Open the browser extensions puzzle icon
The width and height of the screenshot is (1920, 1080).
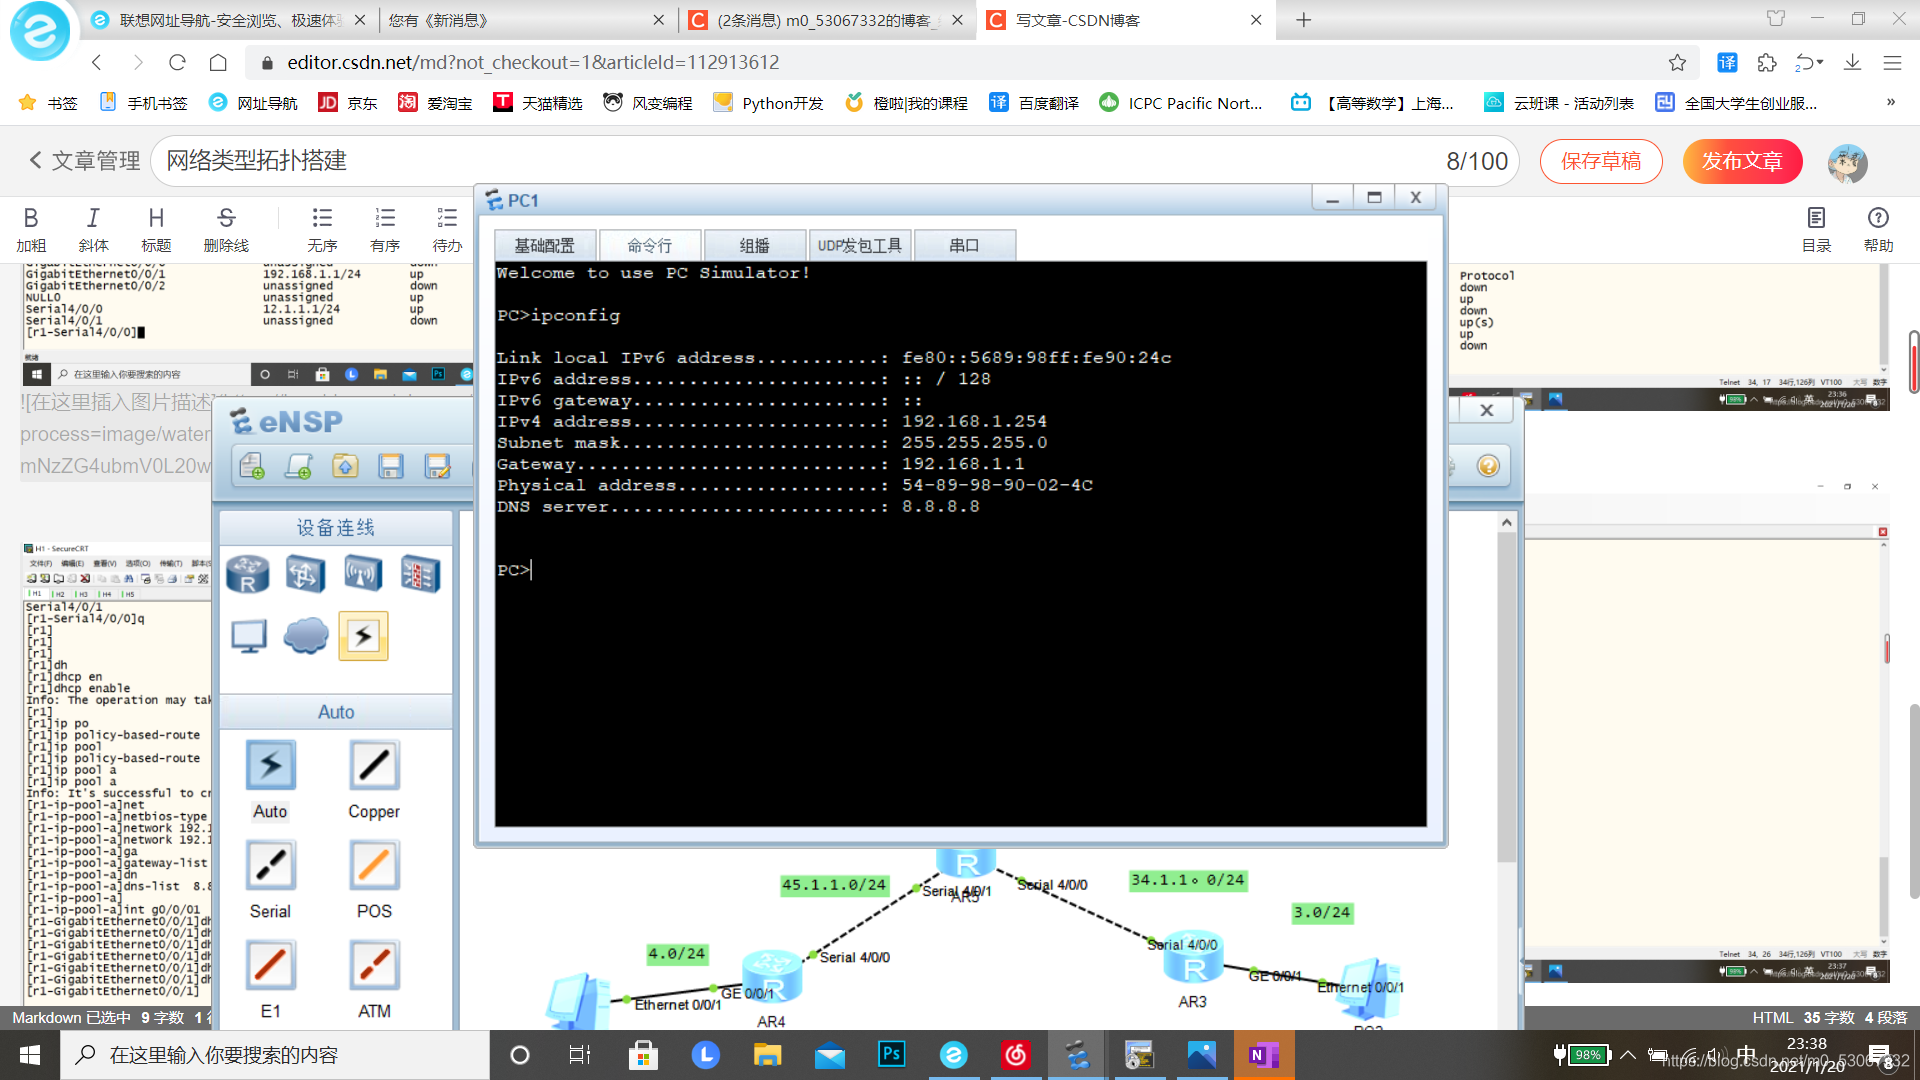tap(1767, 62)
